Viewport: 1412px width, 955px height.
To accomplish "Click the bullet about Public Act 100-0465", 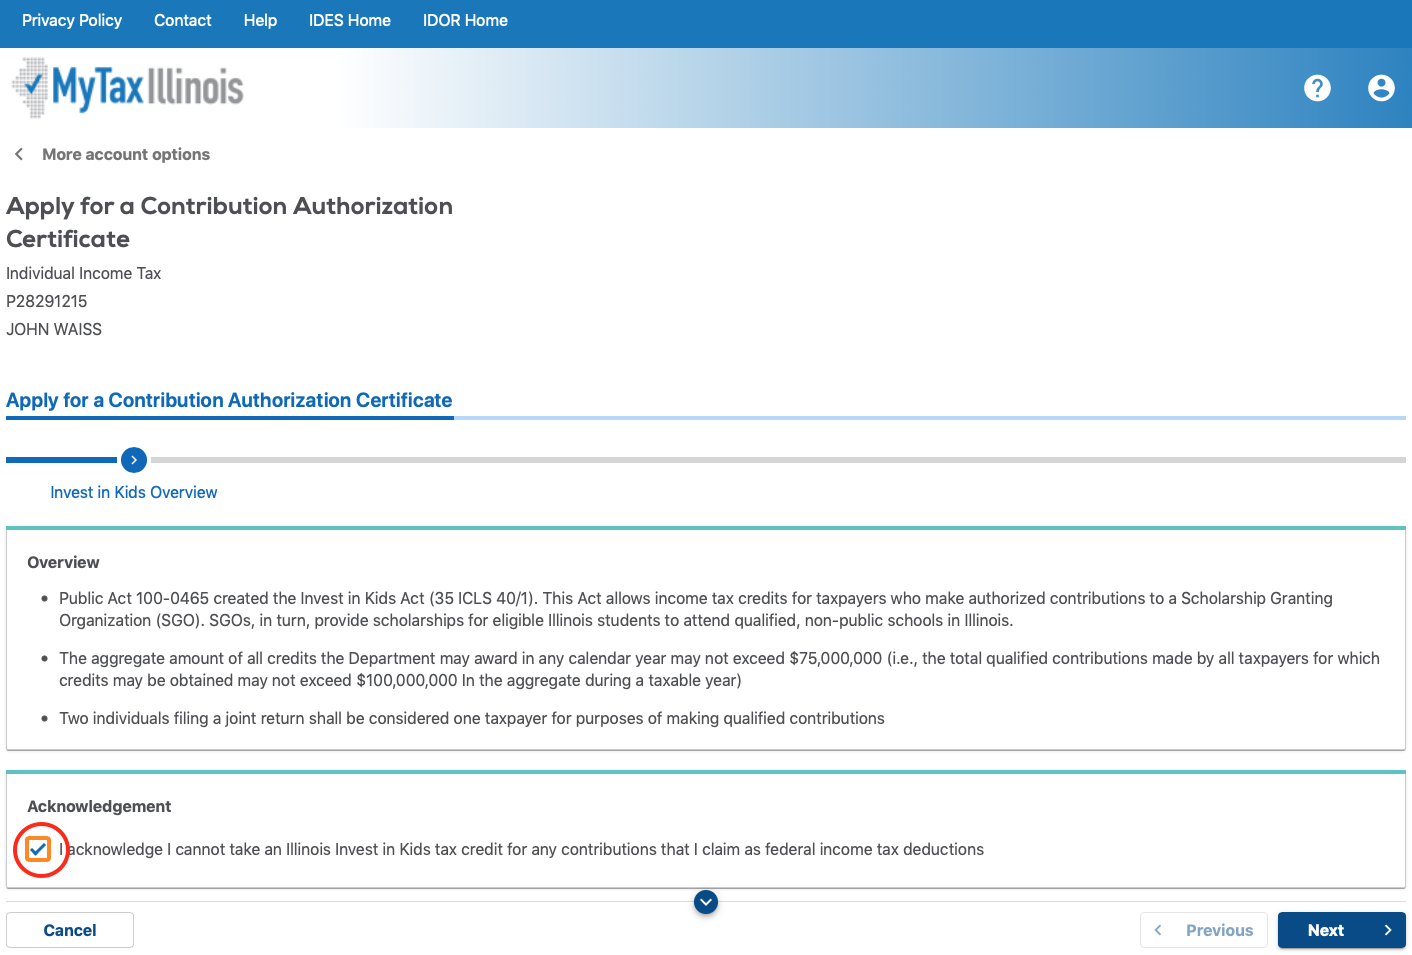I will [x=696, y=609].
